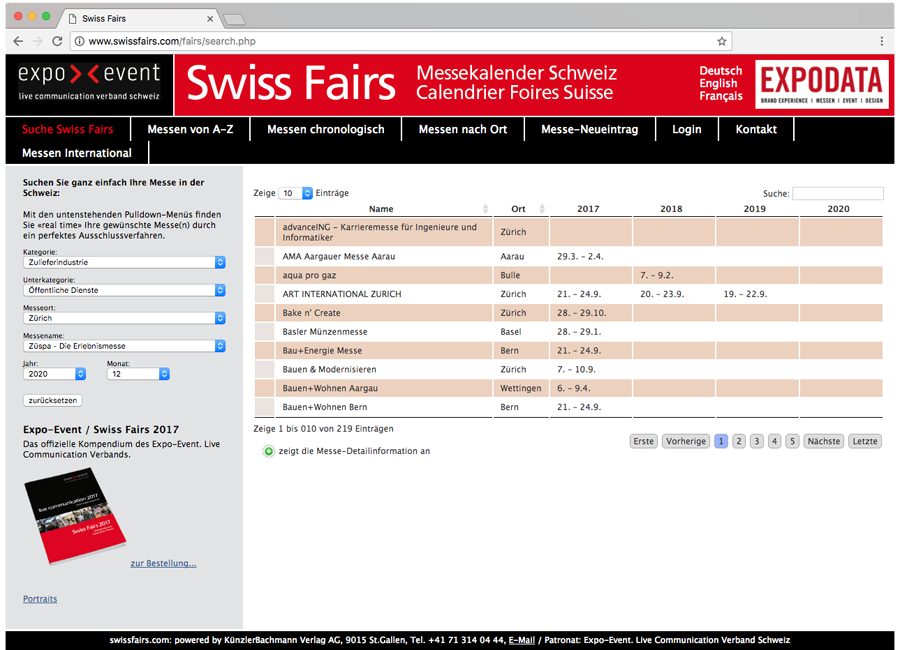Go to the Nächste page

tap(824, 441)
